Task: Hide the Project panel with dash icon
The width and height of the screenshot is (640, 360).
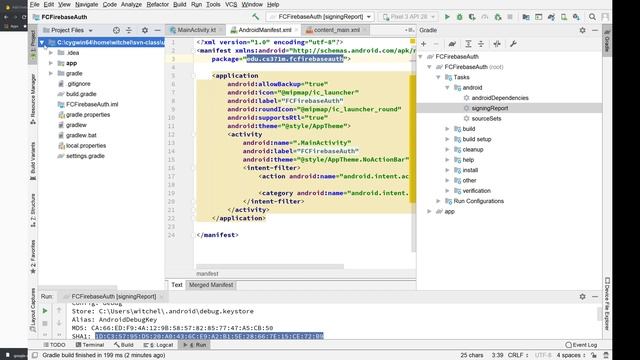Action: click(x=157, y=30)
